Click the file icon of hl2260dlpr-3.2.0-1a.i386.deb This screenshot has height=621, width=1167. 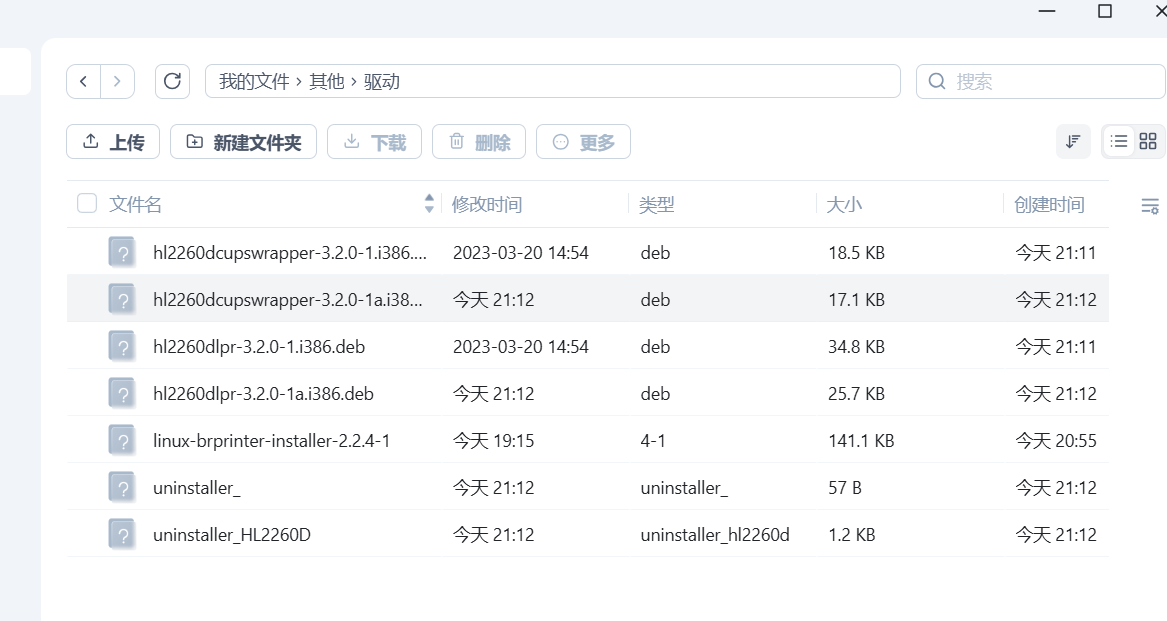point(121,393)
